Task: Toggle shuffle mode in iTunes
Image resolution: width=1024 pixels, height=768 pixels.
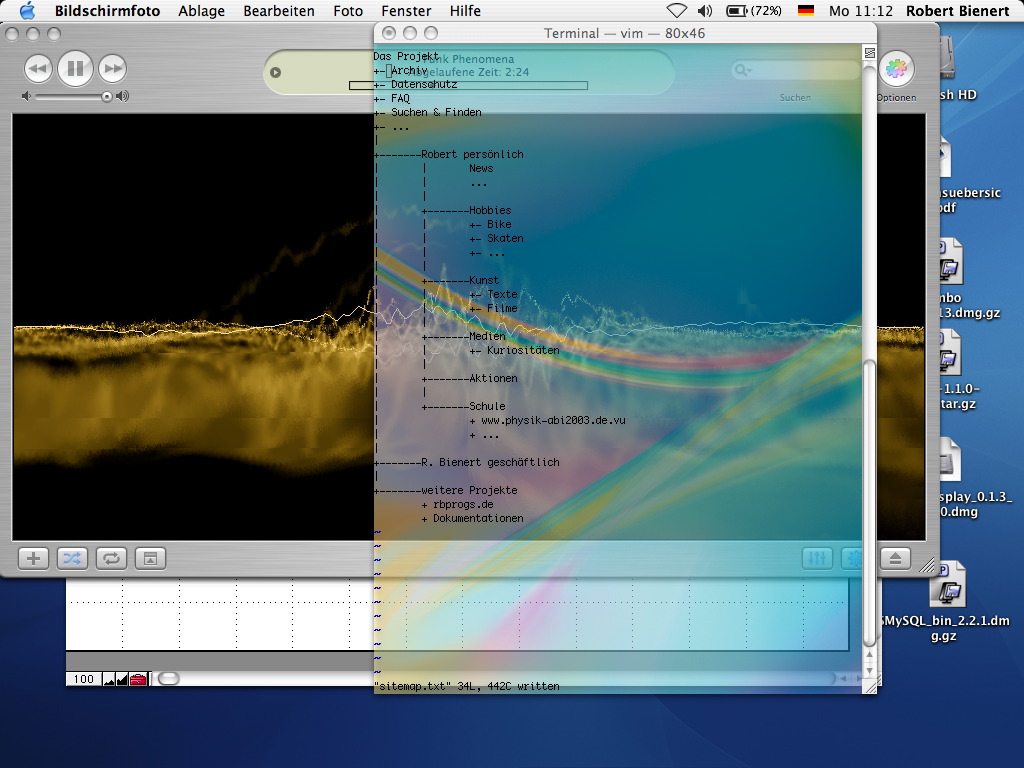Action: pos(72,558)
